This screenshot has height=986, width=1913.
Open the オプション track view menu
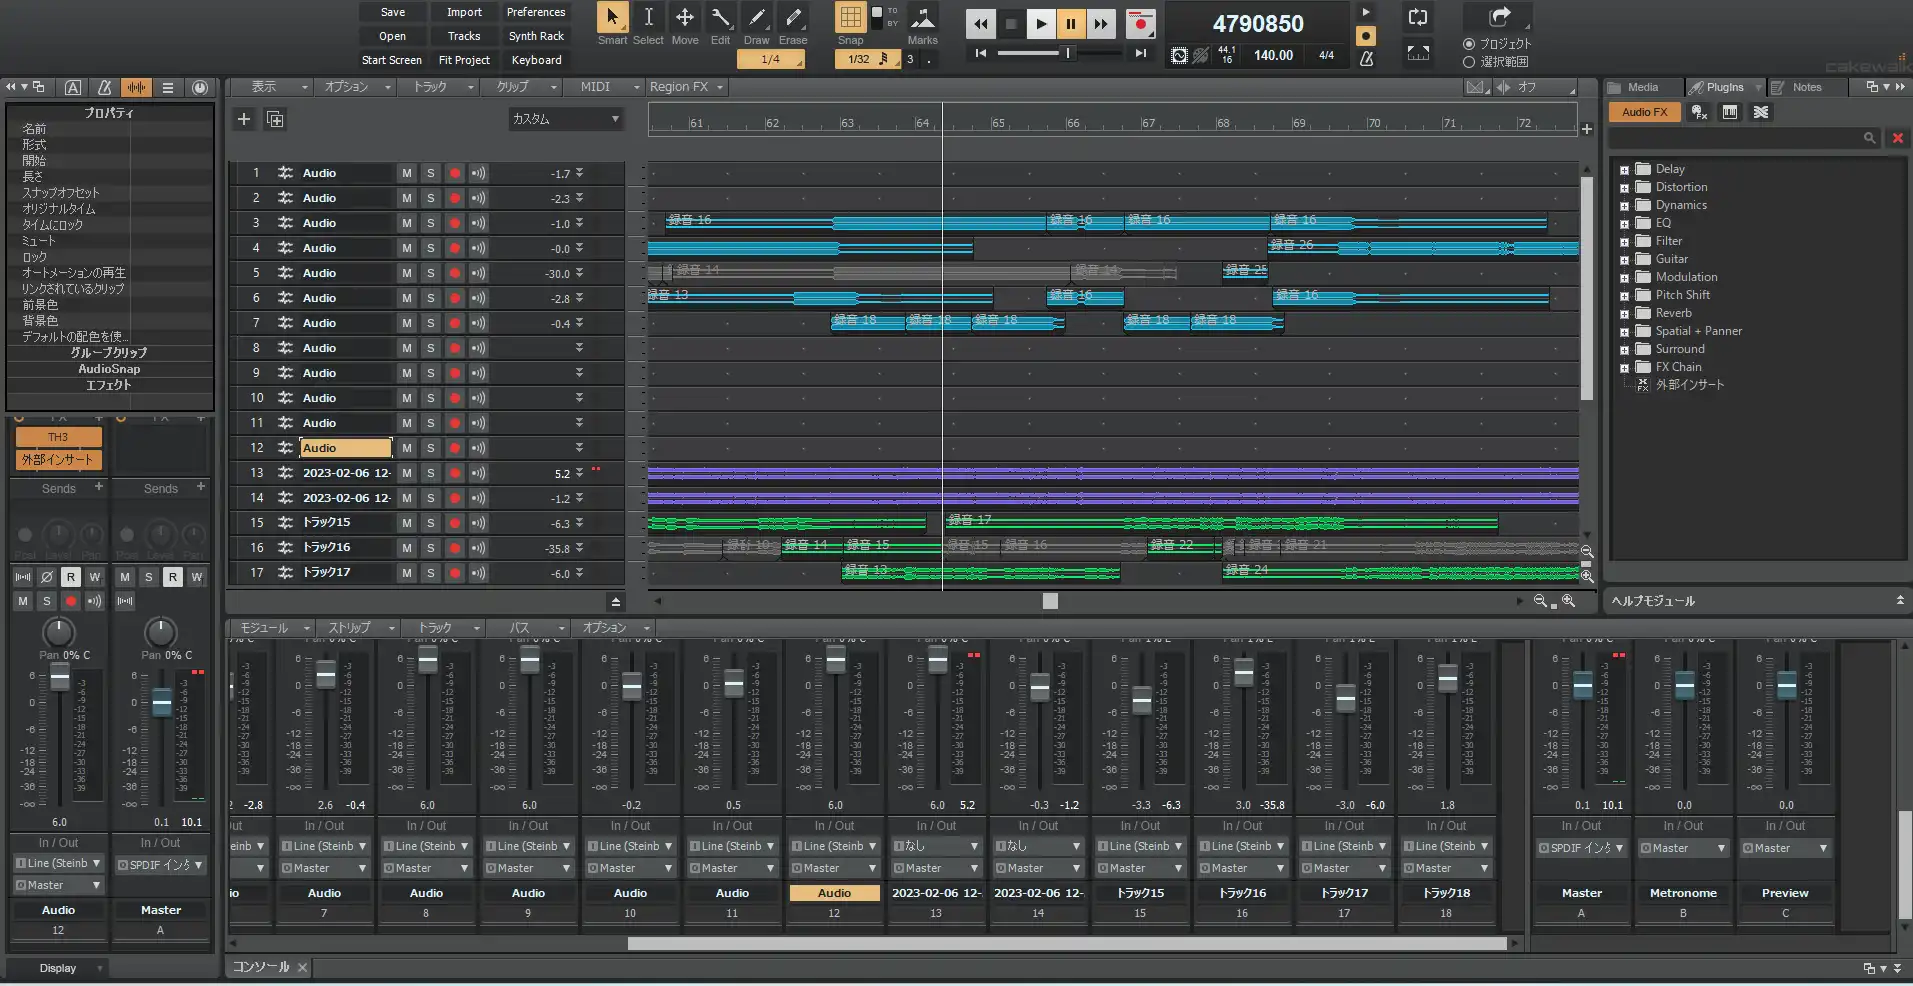pos(354,87)
